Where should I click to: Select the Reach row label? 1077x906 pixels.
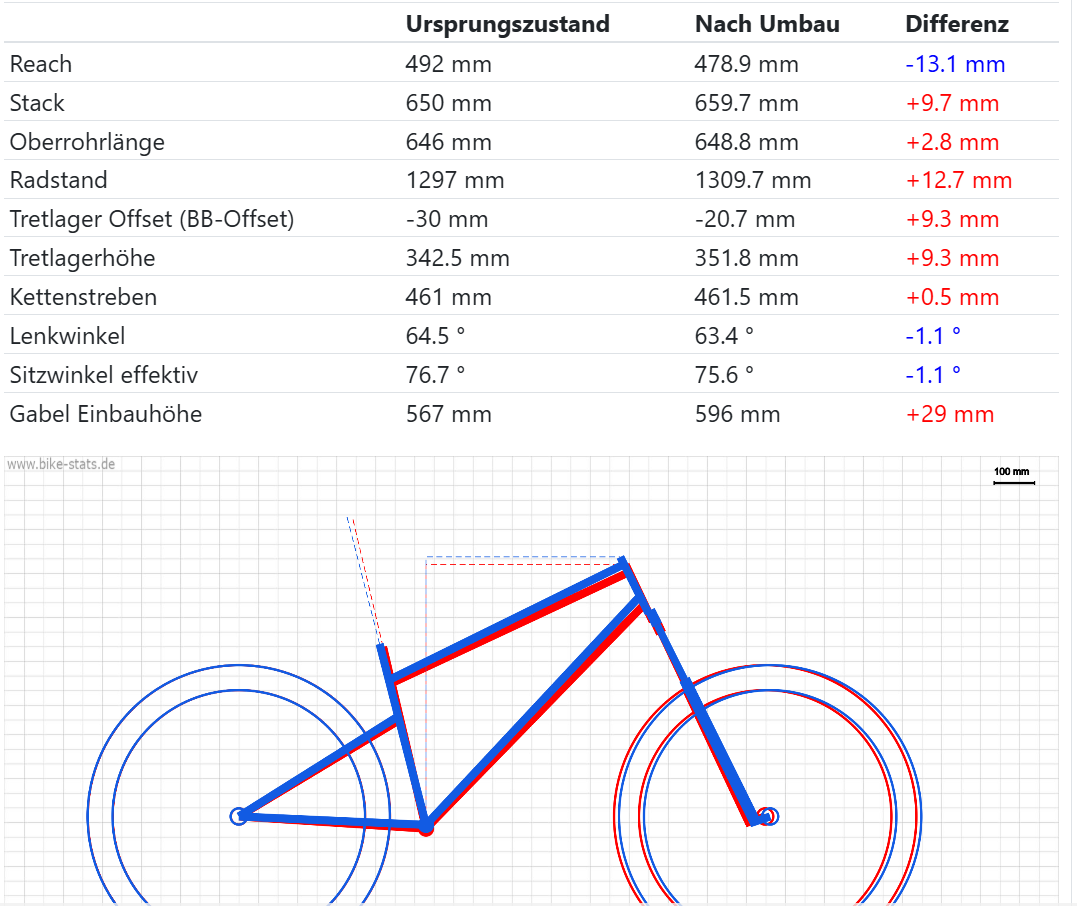coord(41,65)
